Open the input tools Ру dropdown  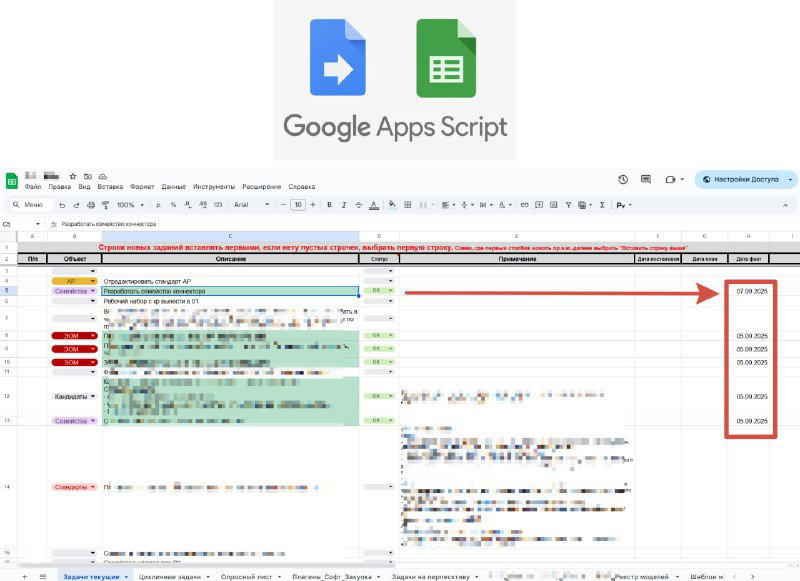point(623,205)
